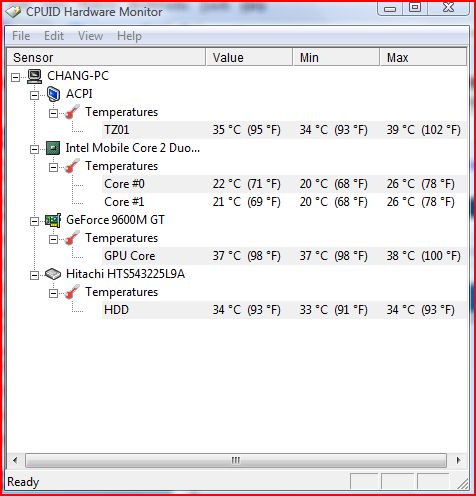Select the GPU Core sensor row
476x496 pixels.
[x=284, y=256]
